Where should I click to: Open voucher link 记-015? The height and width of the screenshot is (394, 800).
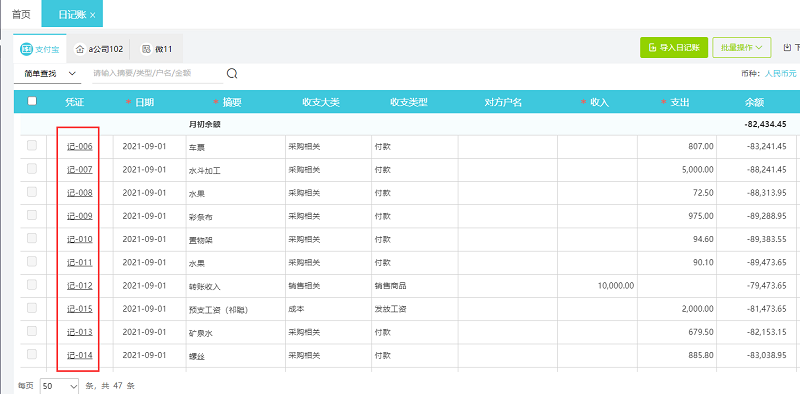[80, 309]
